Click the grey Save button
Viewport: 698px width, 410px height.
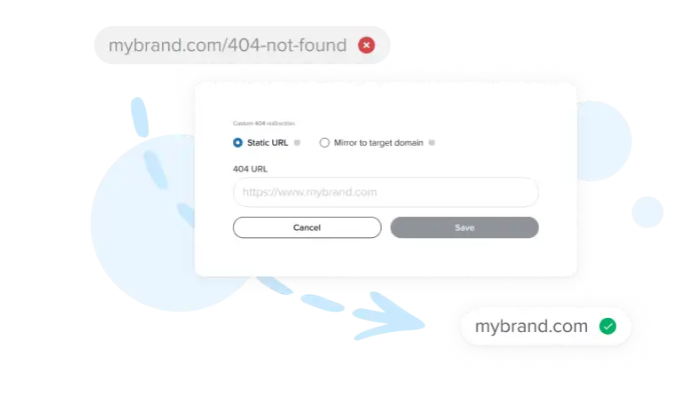click(464, 227)
